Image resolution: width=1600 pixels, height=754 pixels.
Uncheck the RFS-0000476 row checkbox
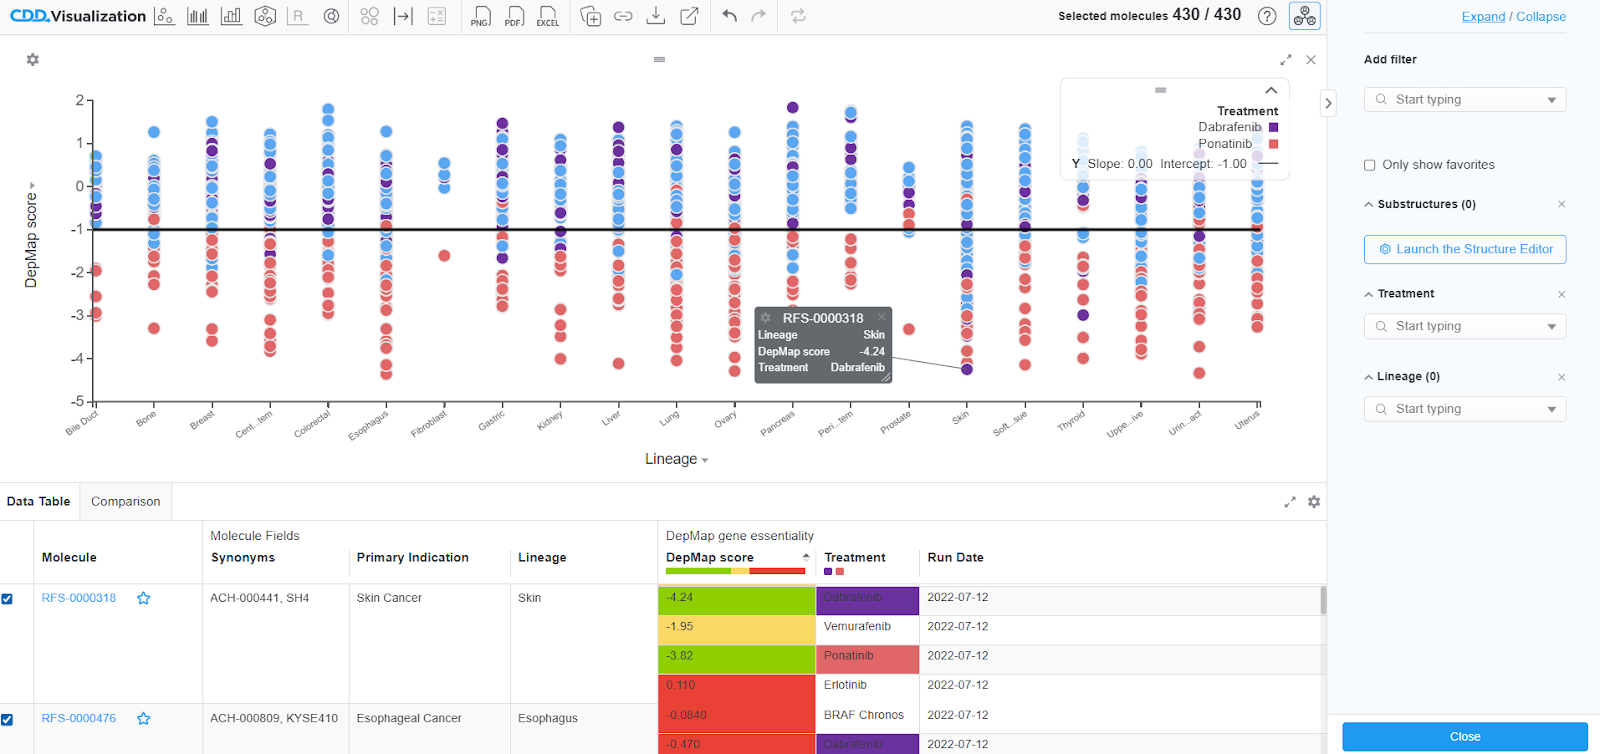[7, 719]
